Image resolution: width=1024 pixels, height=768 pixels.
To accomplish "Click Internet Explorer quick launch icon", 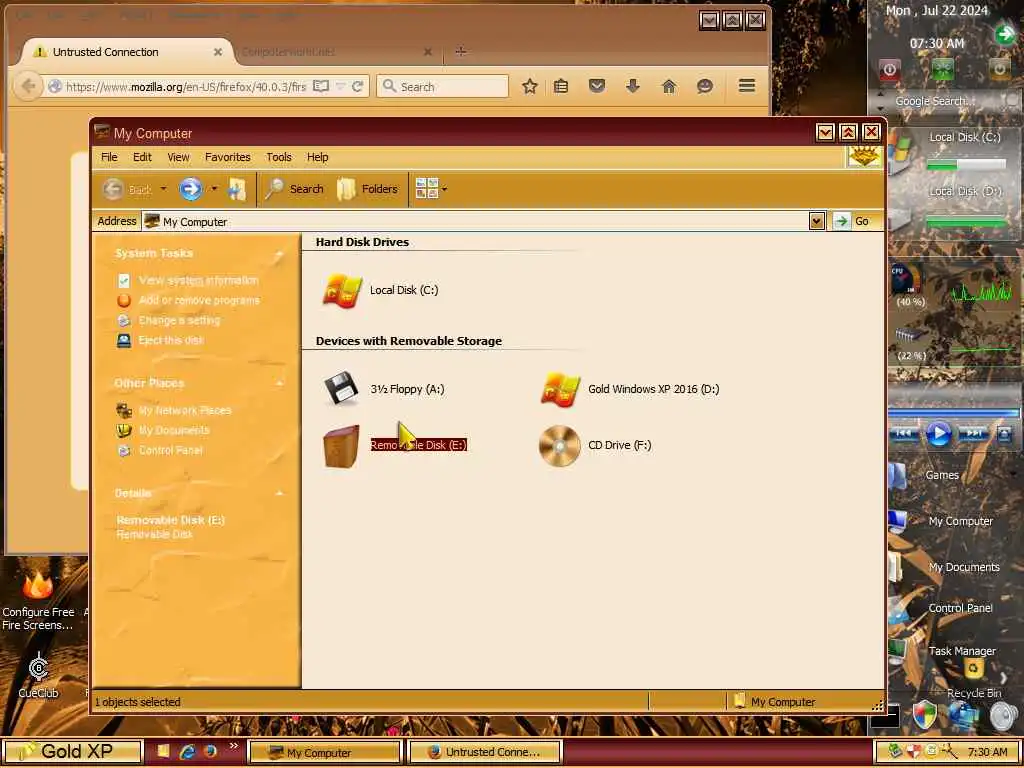I will 187,752.
